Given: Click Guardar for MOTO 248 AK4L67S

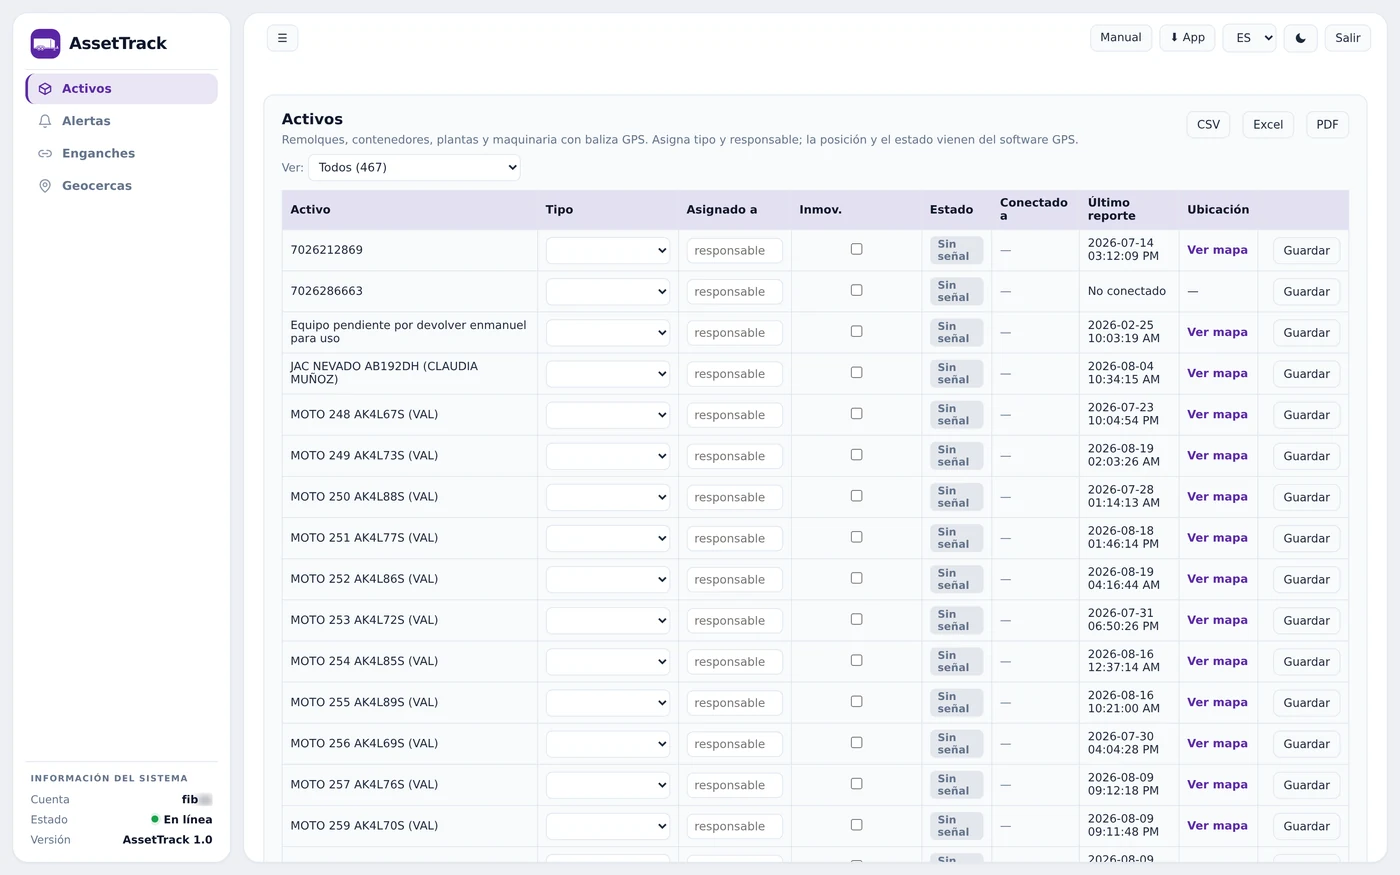Looking at the screenshot, I should [x=1306, y=415].
